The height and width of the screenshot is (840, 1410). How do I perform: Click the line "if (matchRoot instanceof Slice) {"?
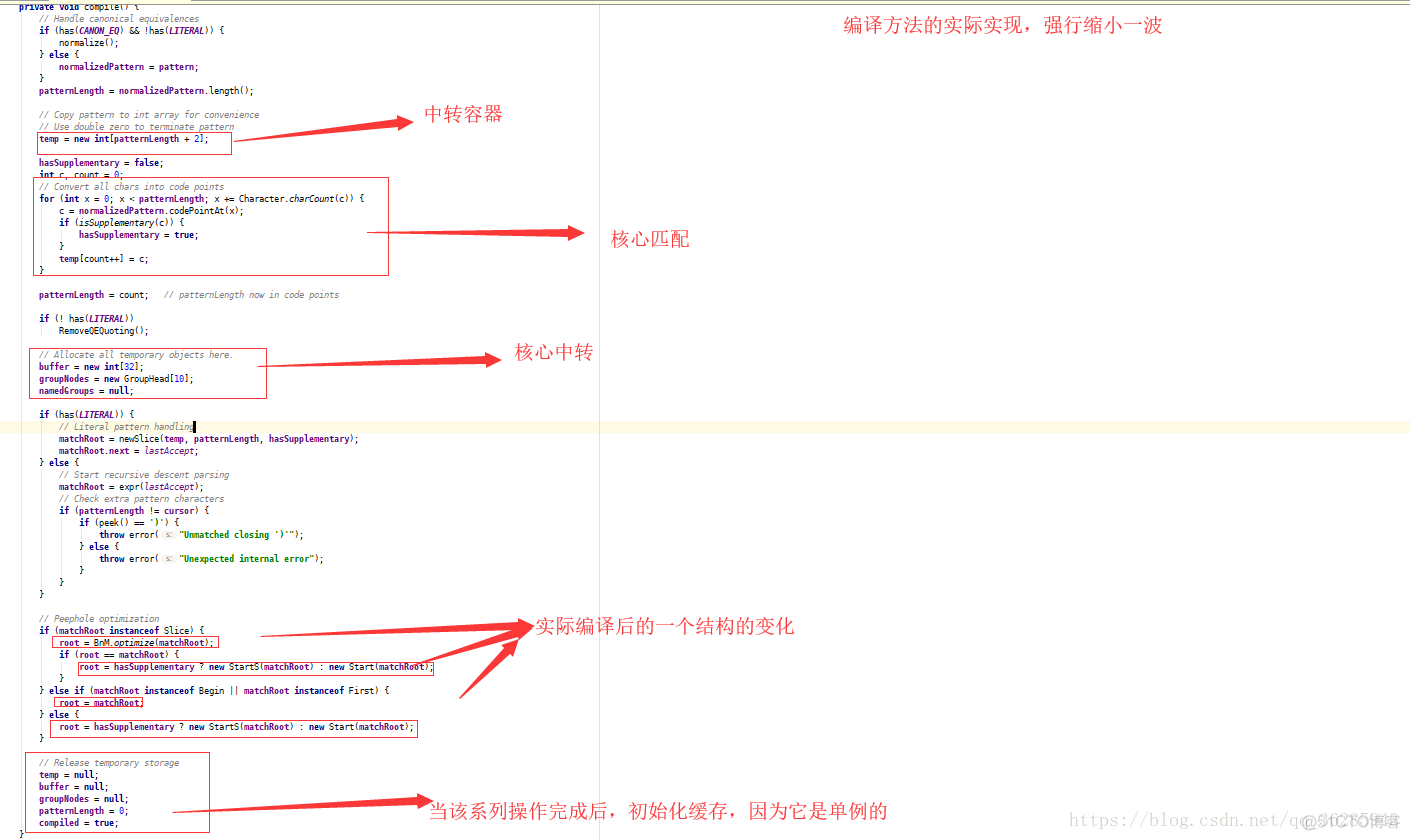[122, 631]
